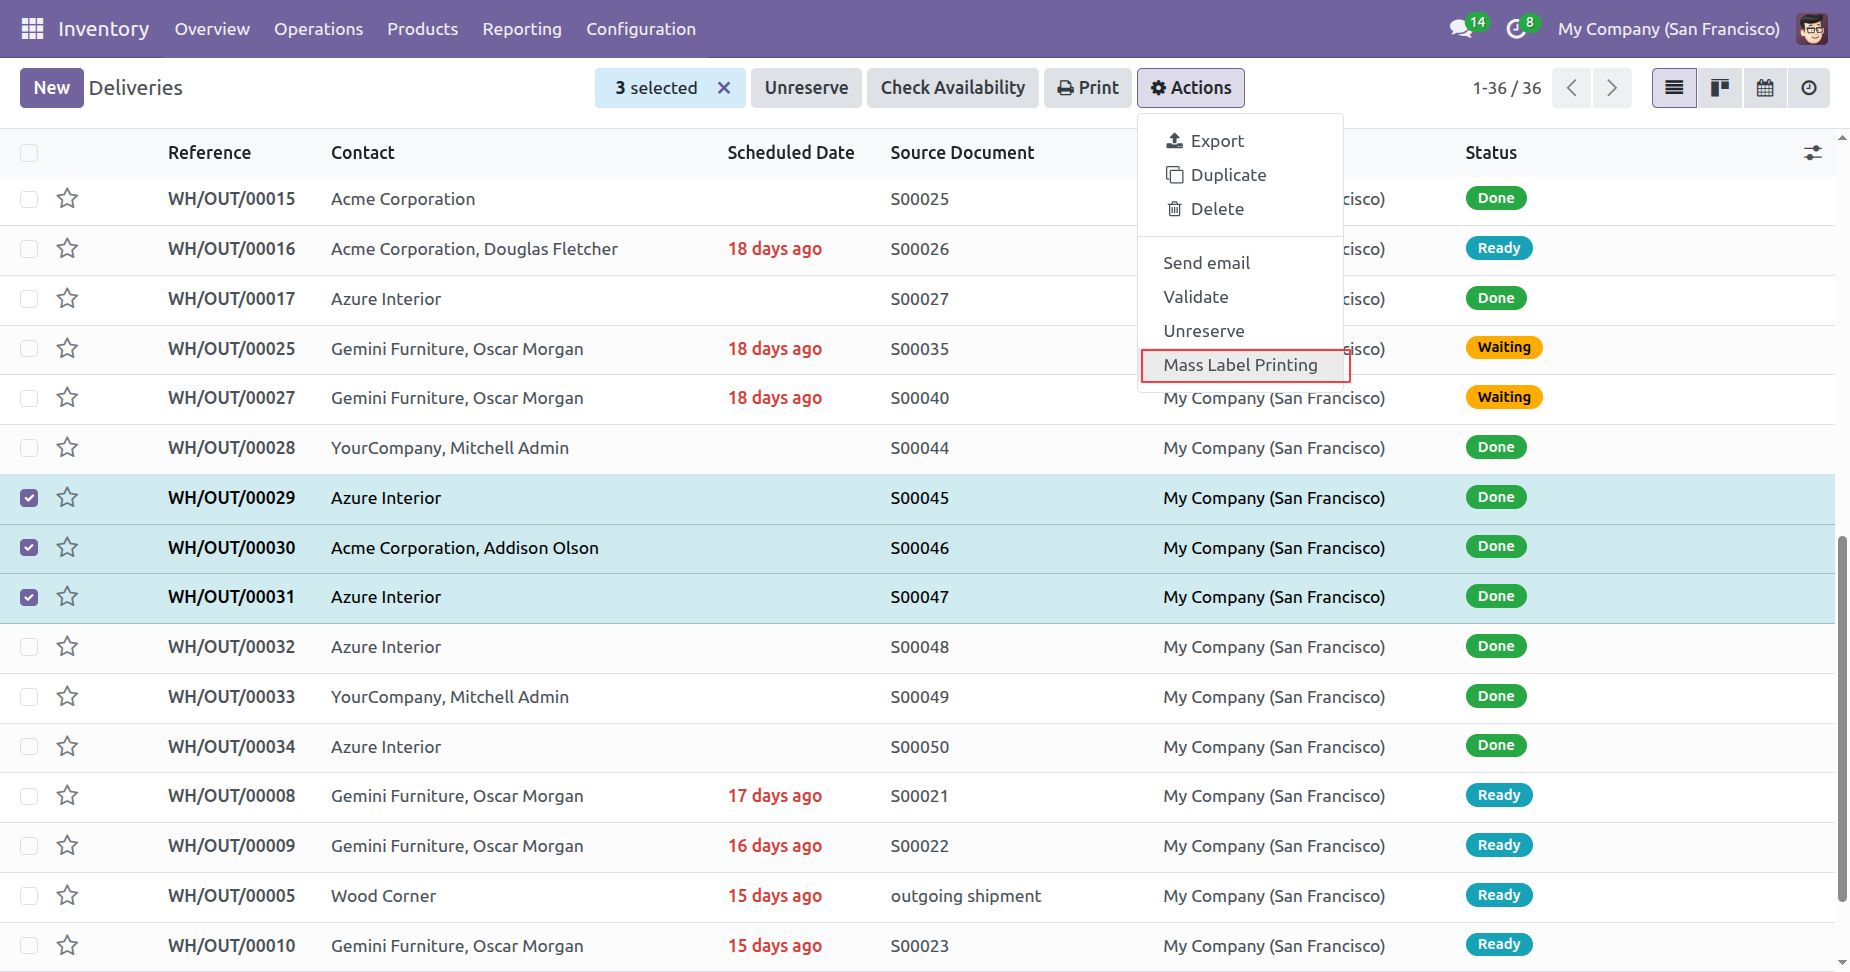Image resolution: width=1850 pixels, height=972 pixels.
Task: Uncheck the WH/OUT/00029 row checkbox
Action: tap(29, 498)
